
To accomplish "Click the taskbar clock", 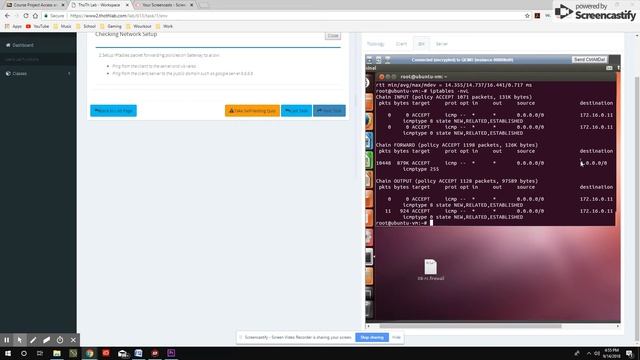I will tap(611, 353).
